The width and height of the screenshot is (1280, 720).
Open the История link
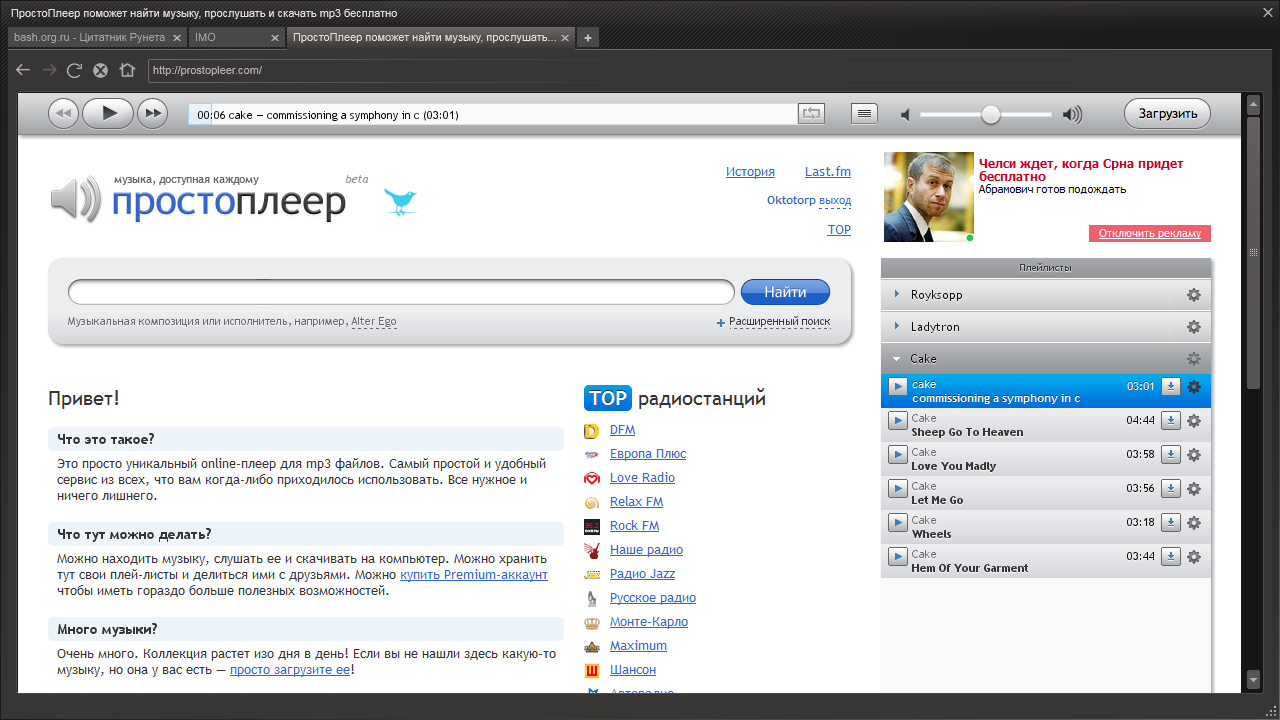pos(750,172)
